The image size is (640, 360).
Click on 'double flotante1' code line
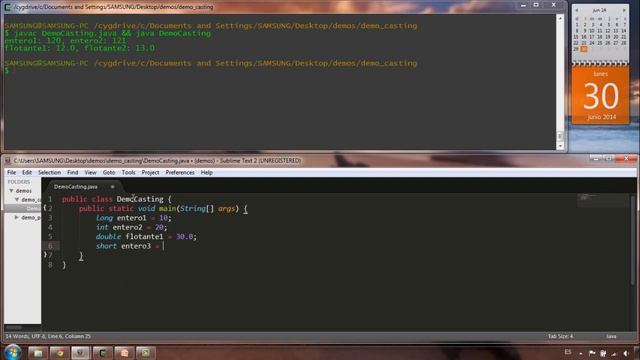tap(146, 237)
